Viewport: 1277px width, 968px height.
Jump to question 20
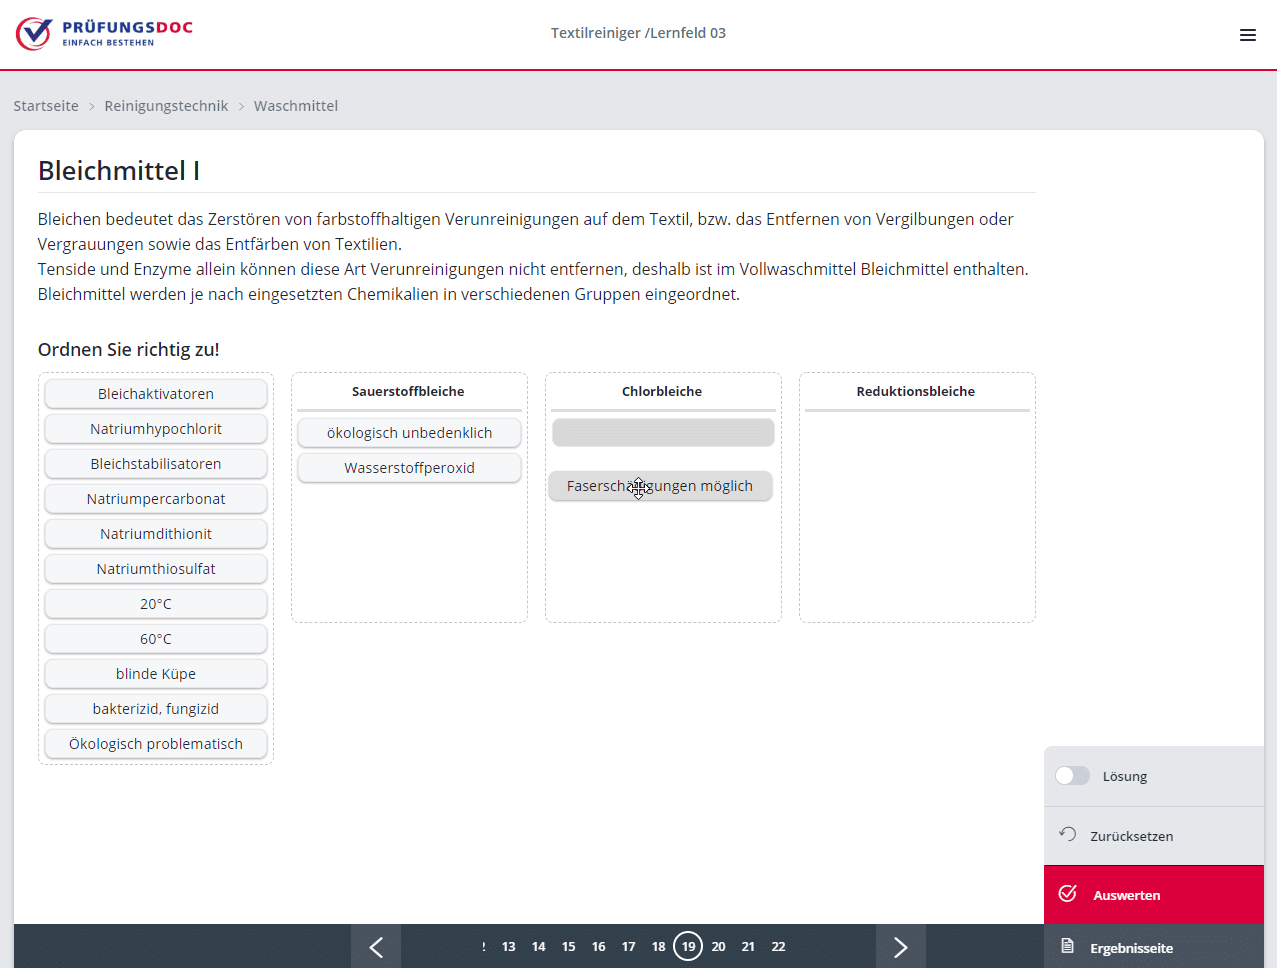coord(718,947)
